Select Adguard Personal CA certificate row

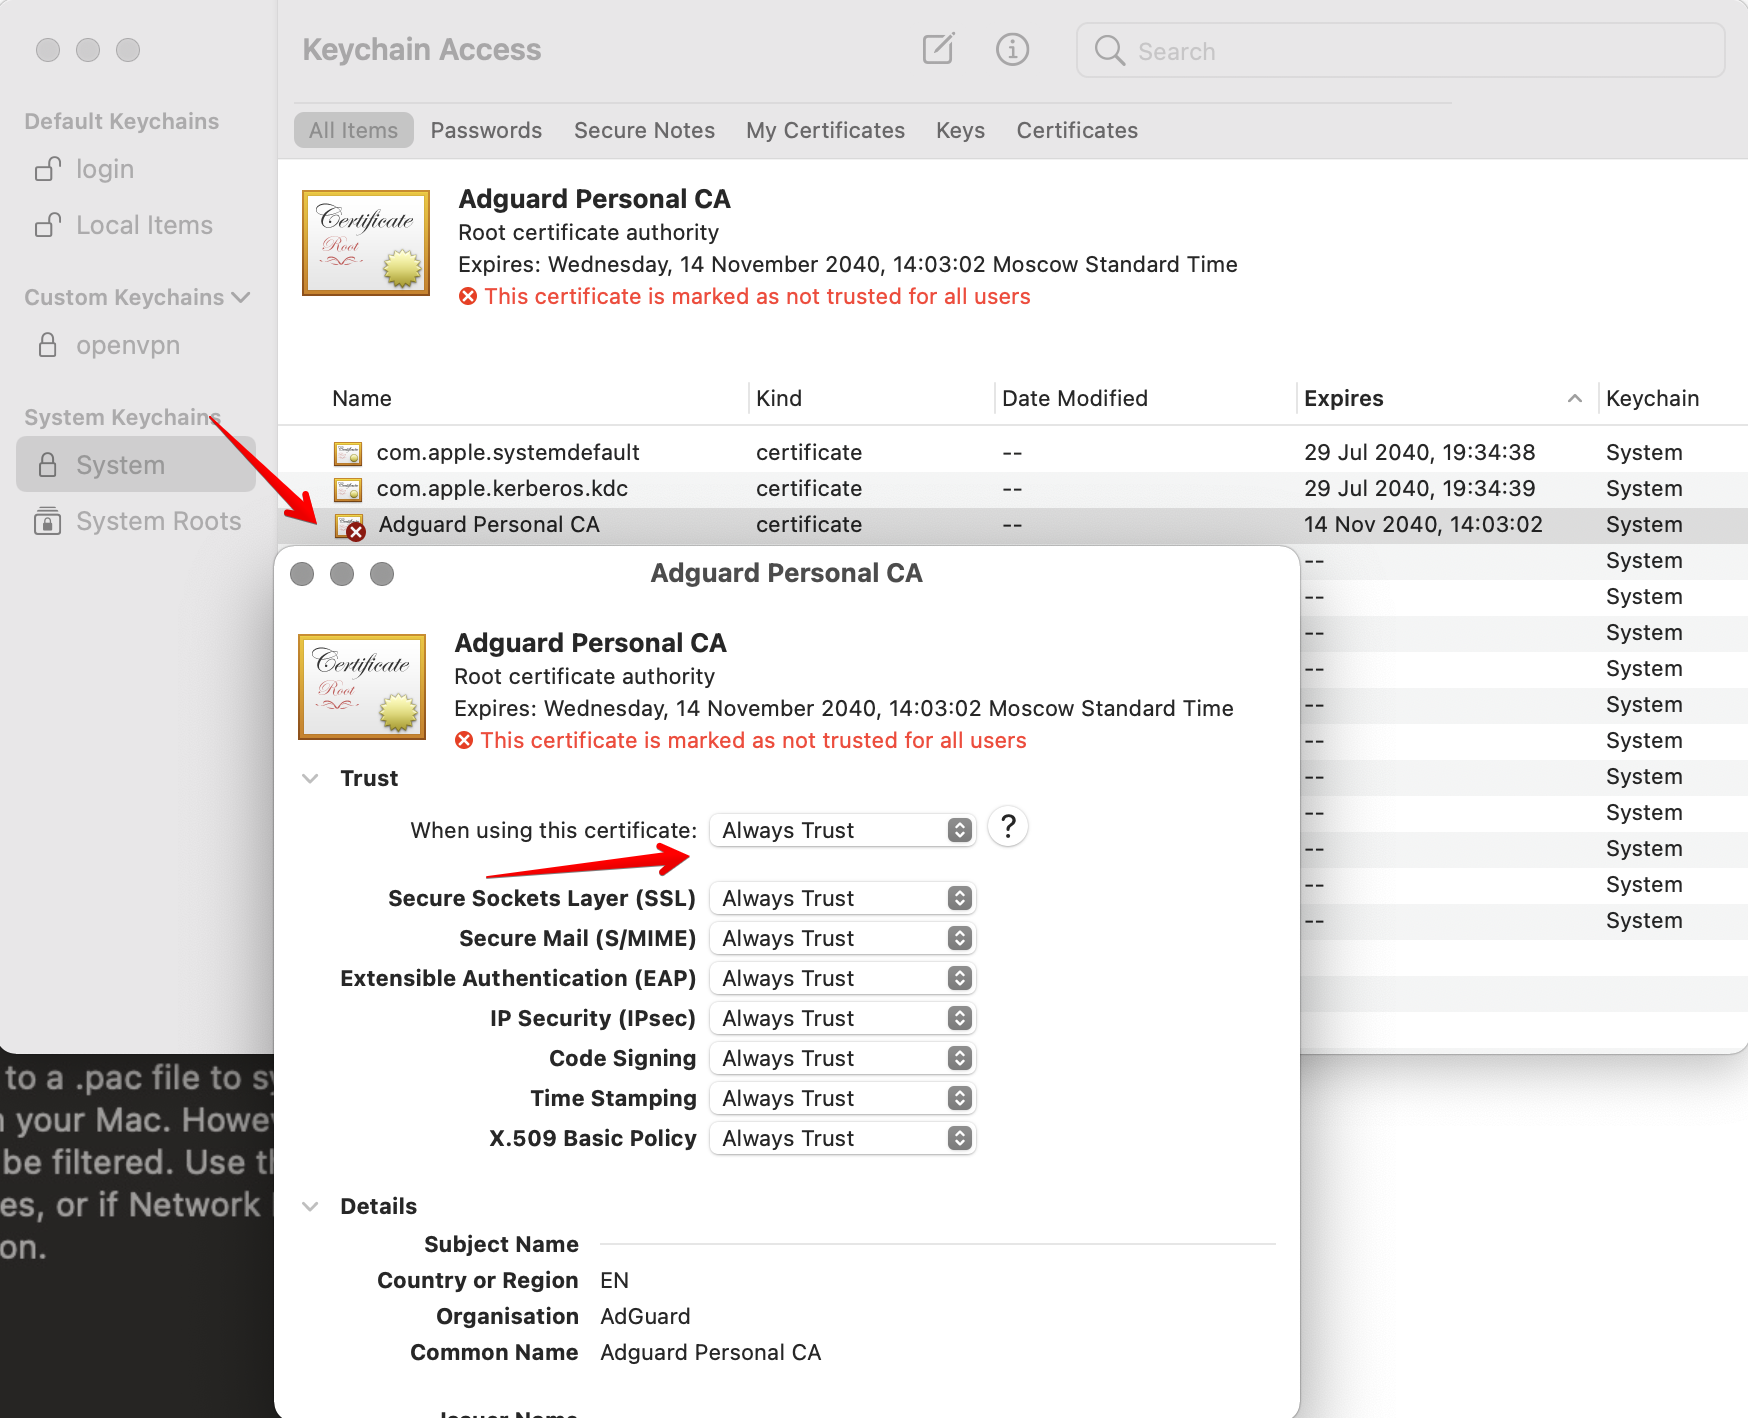tap(1012, 524)
